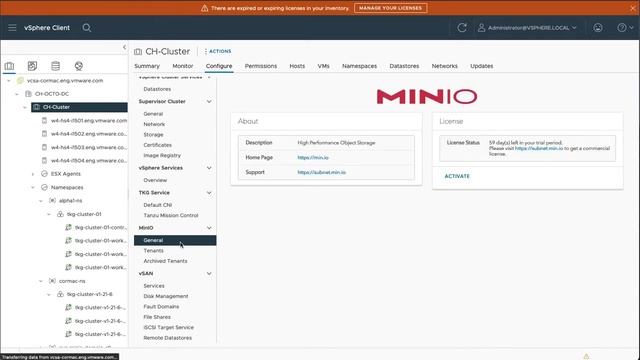The image size is (640, 360).
Task: Open the VMs tab
Action: 323,66
